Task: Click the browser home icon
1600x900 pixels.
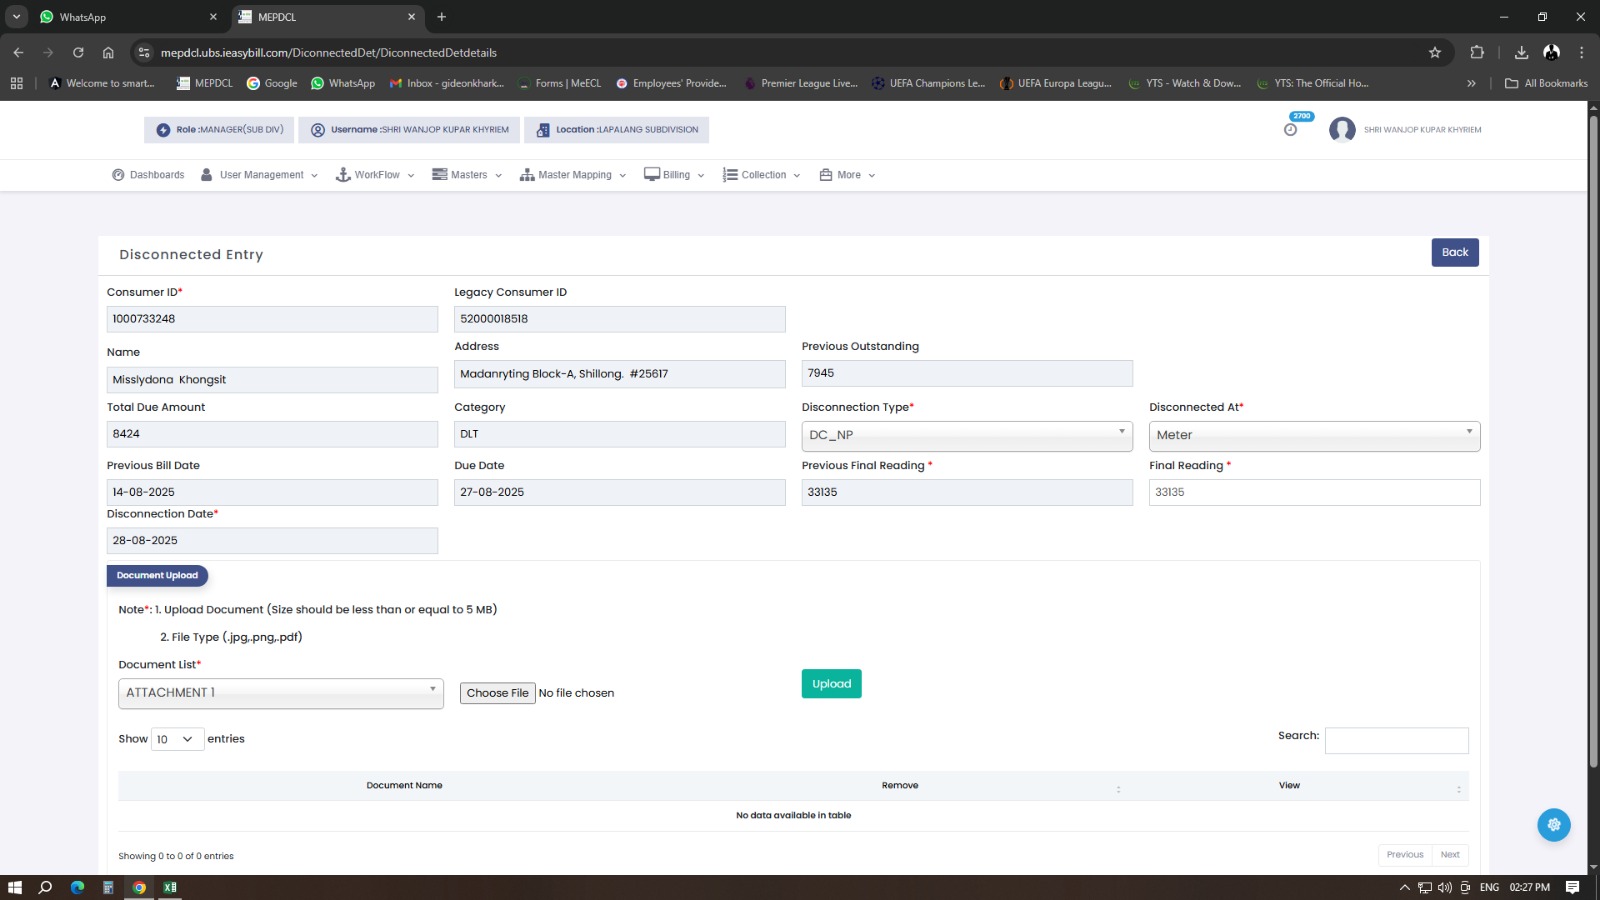Action: 108,53
